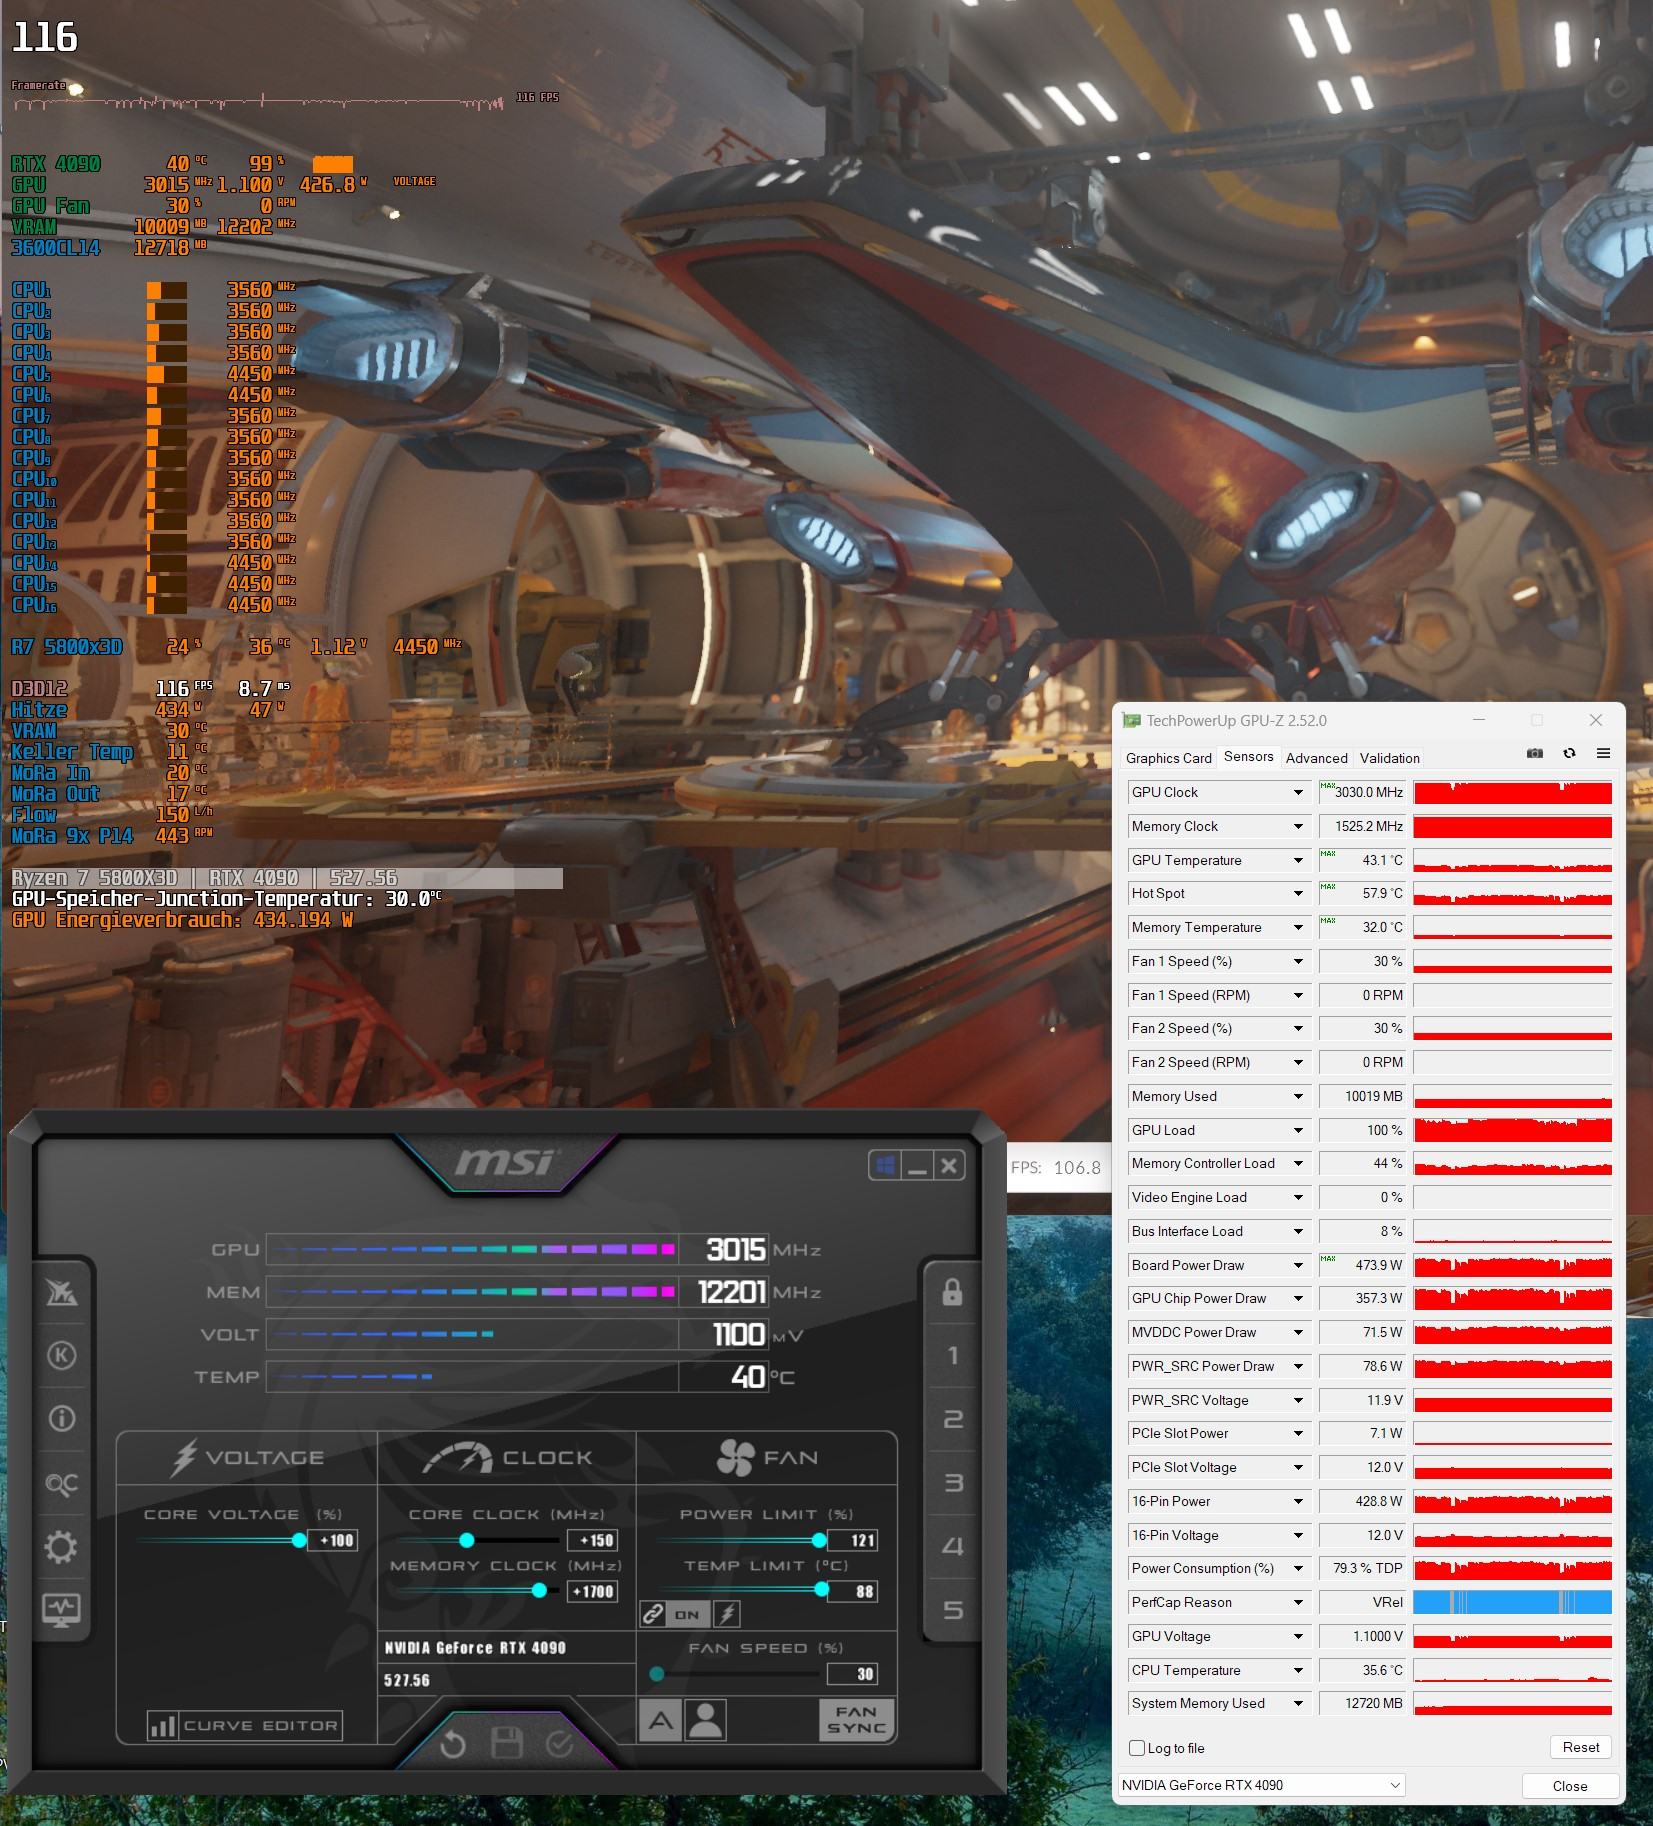This screenshot has width=1653, height=1826.
Task: Open the Afterburner information icon
Action: 61,1418
